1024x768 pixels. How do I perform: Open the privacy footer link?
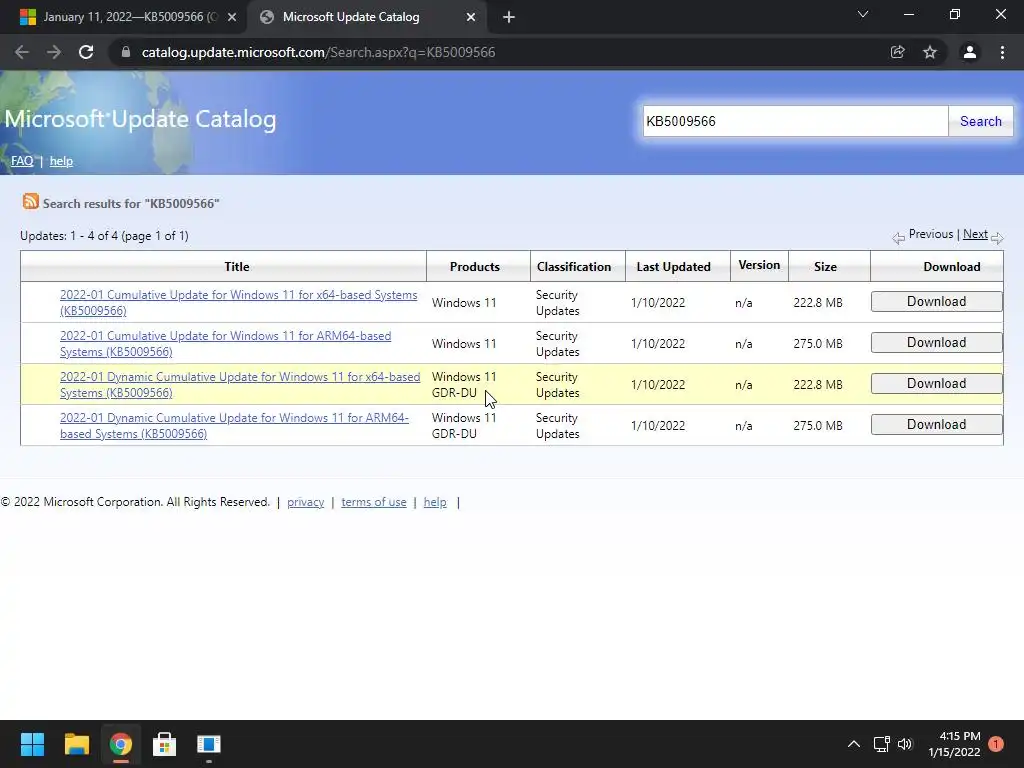(x=306, y=502)
